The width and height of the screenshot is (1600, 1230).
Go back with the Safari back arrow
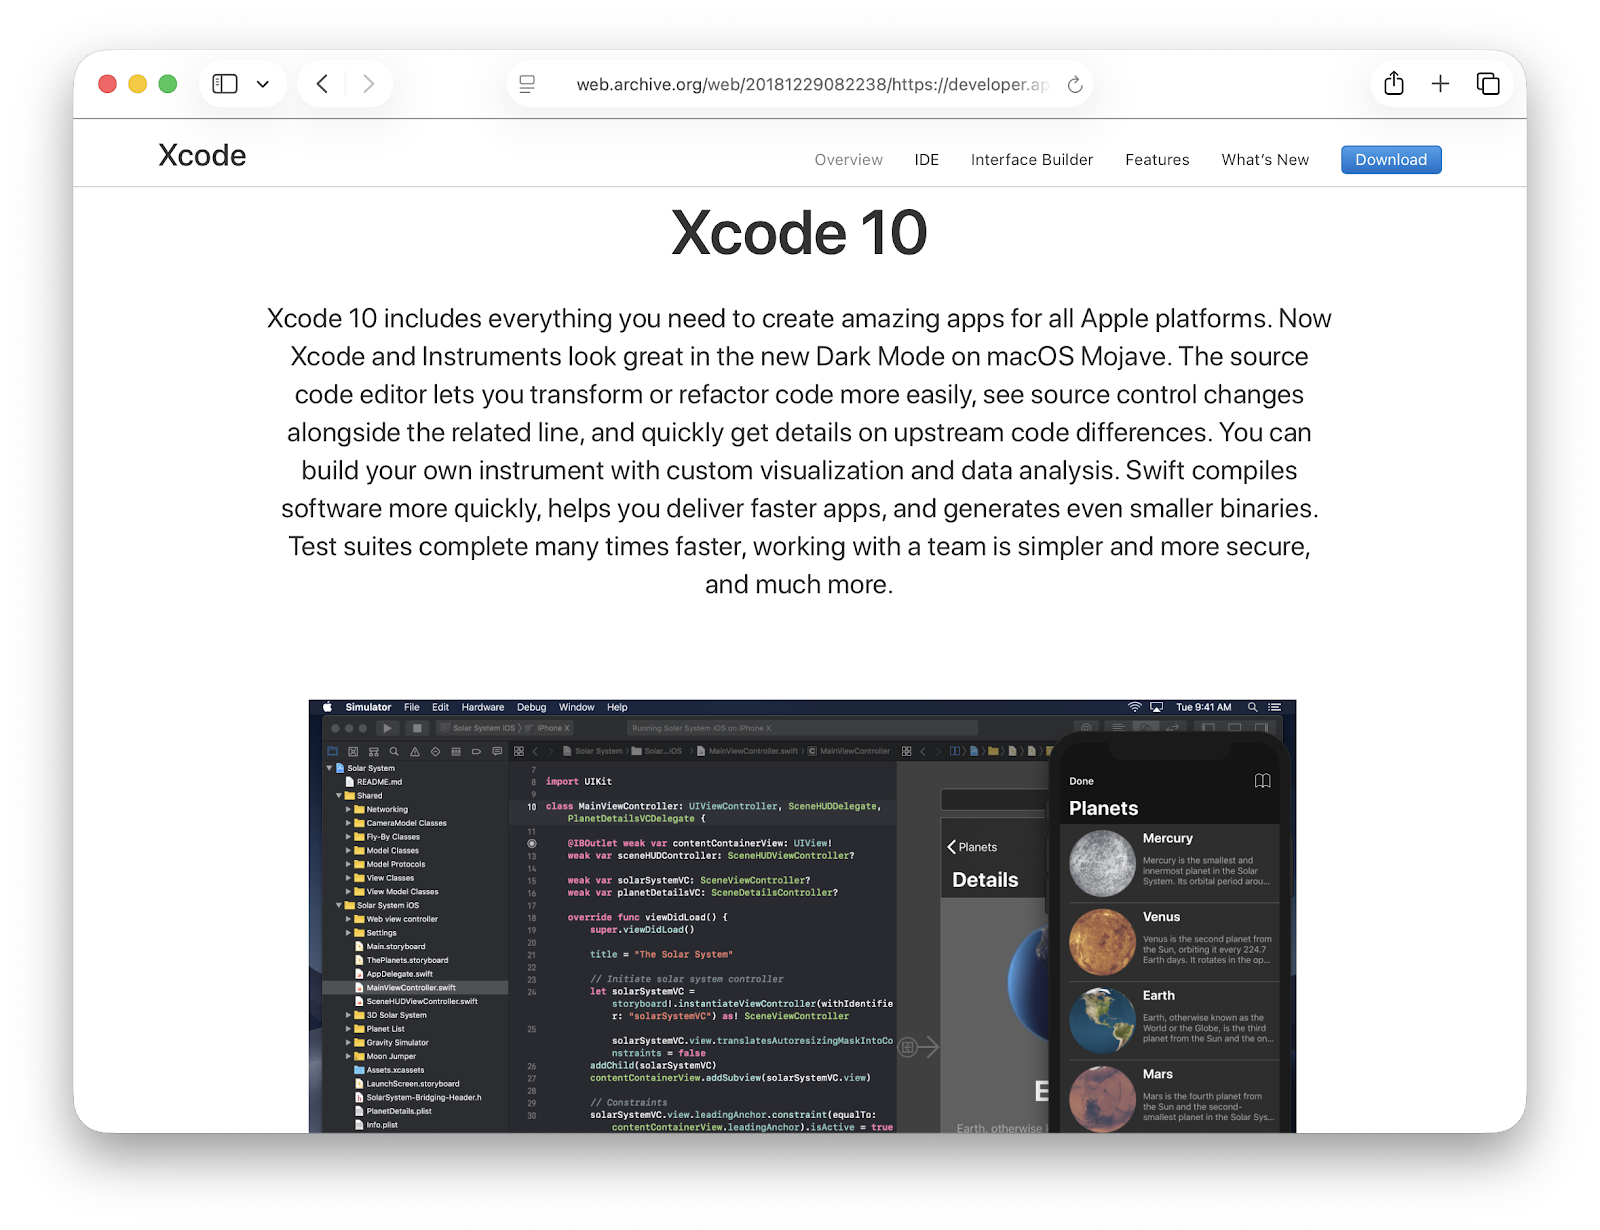(322, 84)
